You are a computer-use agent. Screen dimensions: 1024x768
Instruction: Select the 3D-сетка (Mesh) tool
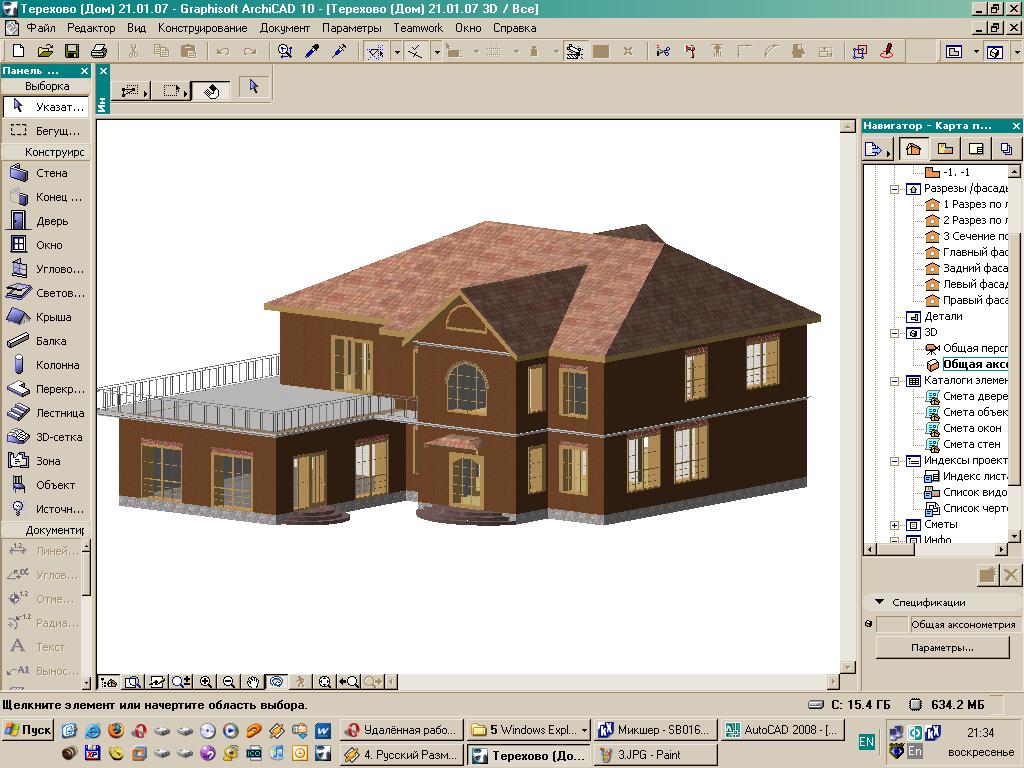[44, 437]
